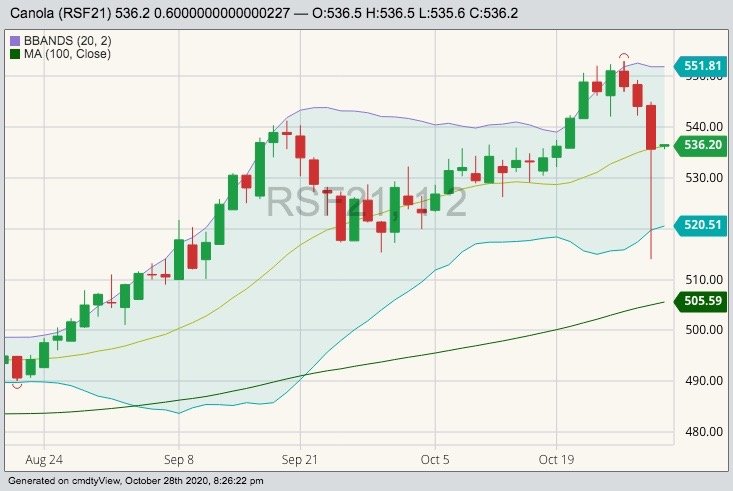This screenshot has height=491, width=733.
Task: Click the 'Sep 8' date axis label
Action: click(x=179, y=460)
